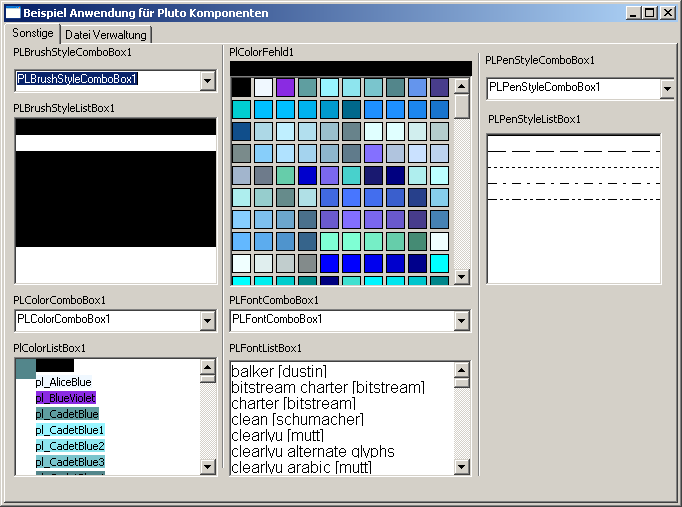Click the down arrow of the color grid scrollbar
The image size is (682, 507).
coord(461,277)
